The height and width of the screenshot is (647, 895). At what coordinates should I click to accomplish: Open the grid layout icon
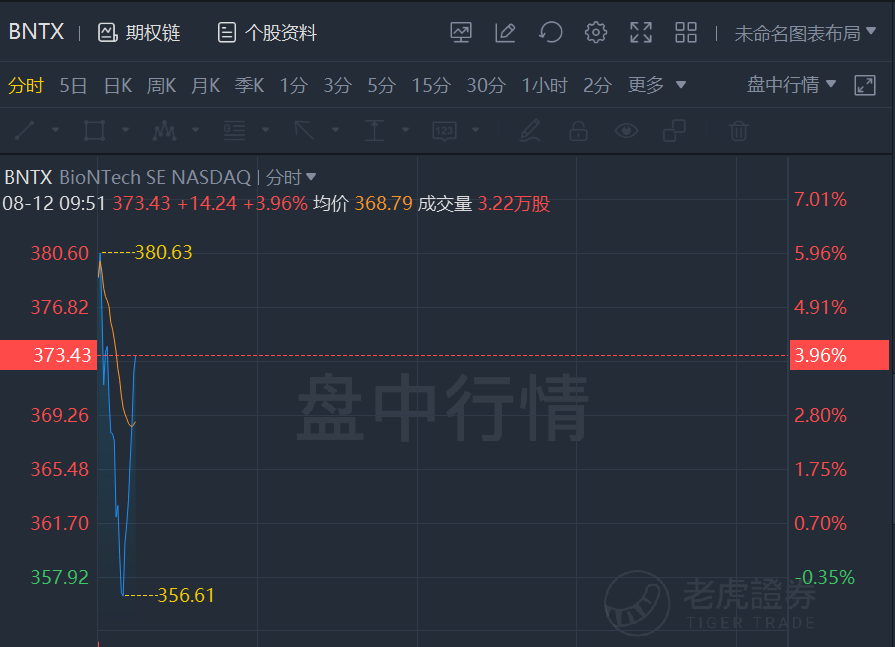pos(686,33)
